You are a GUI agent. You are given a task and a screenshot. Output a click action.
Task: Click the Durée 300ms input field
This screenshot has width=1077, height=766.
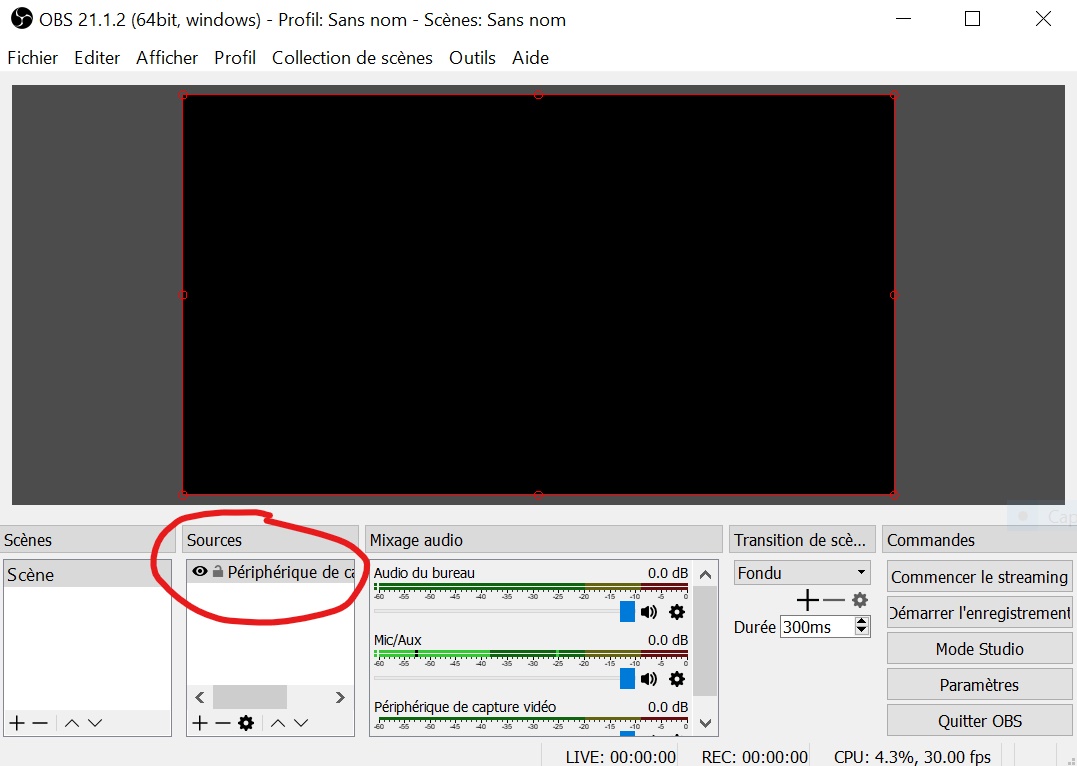click(x=817, y=627)
